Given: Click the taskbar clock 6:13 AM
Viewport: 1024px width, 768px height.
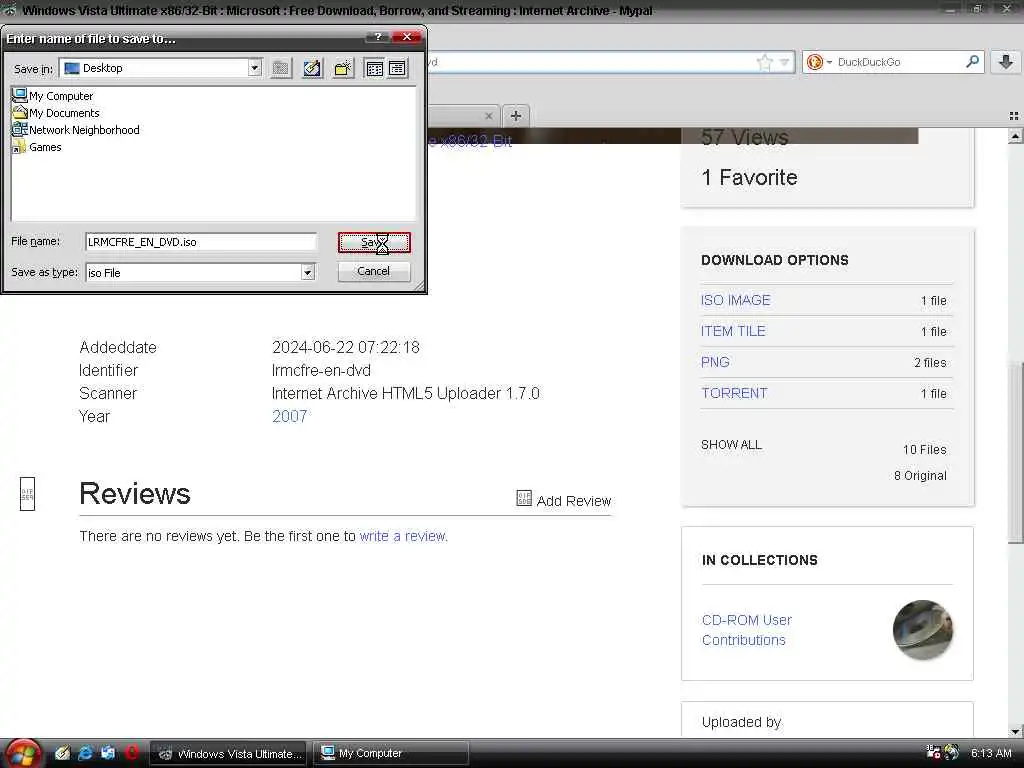Looking at the screenshot, I should (991, 753).
